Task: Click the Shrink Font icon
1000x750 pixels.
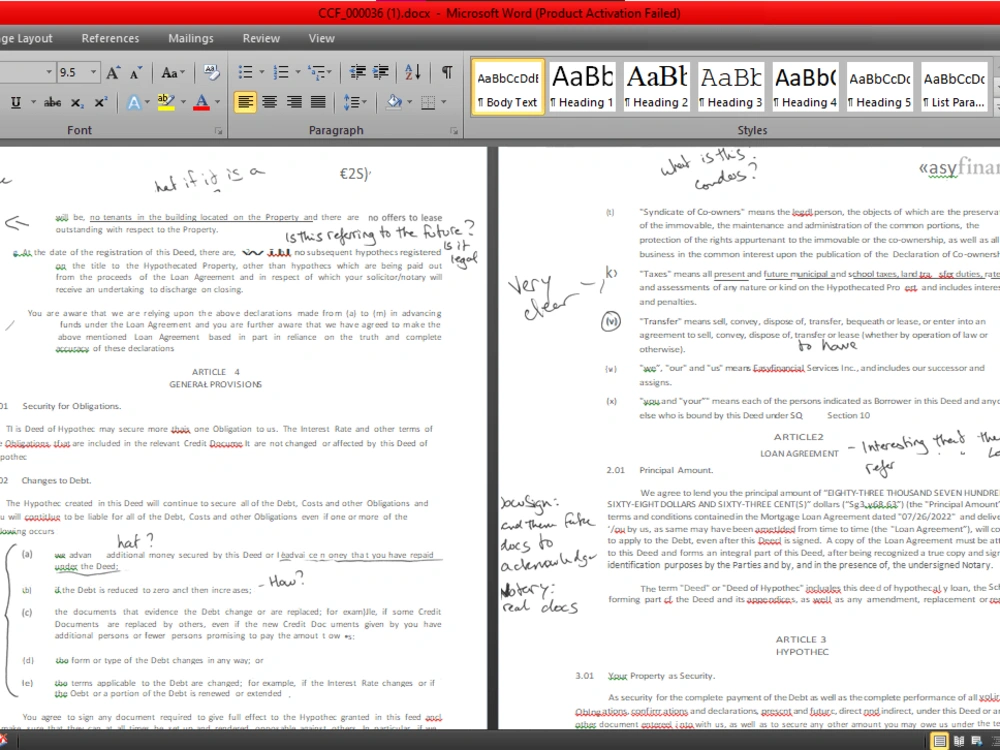Action: (x=135, y=73)
